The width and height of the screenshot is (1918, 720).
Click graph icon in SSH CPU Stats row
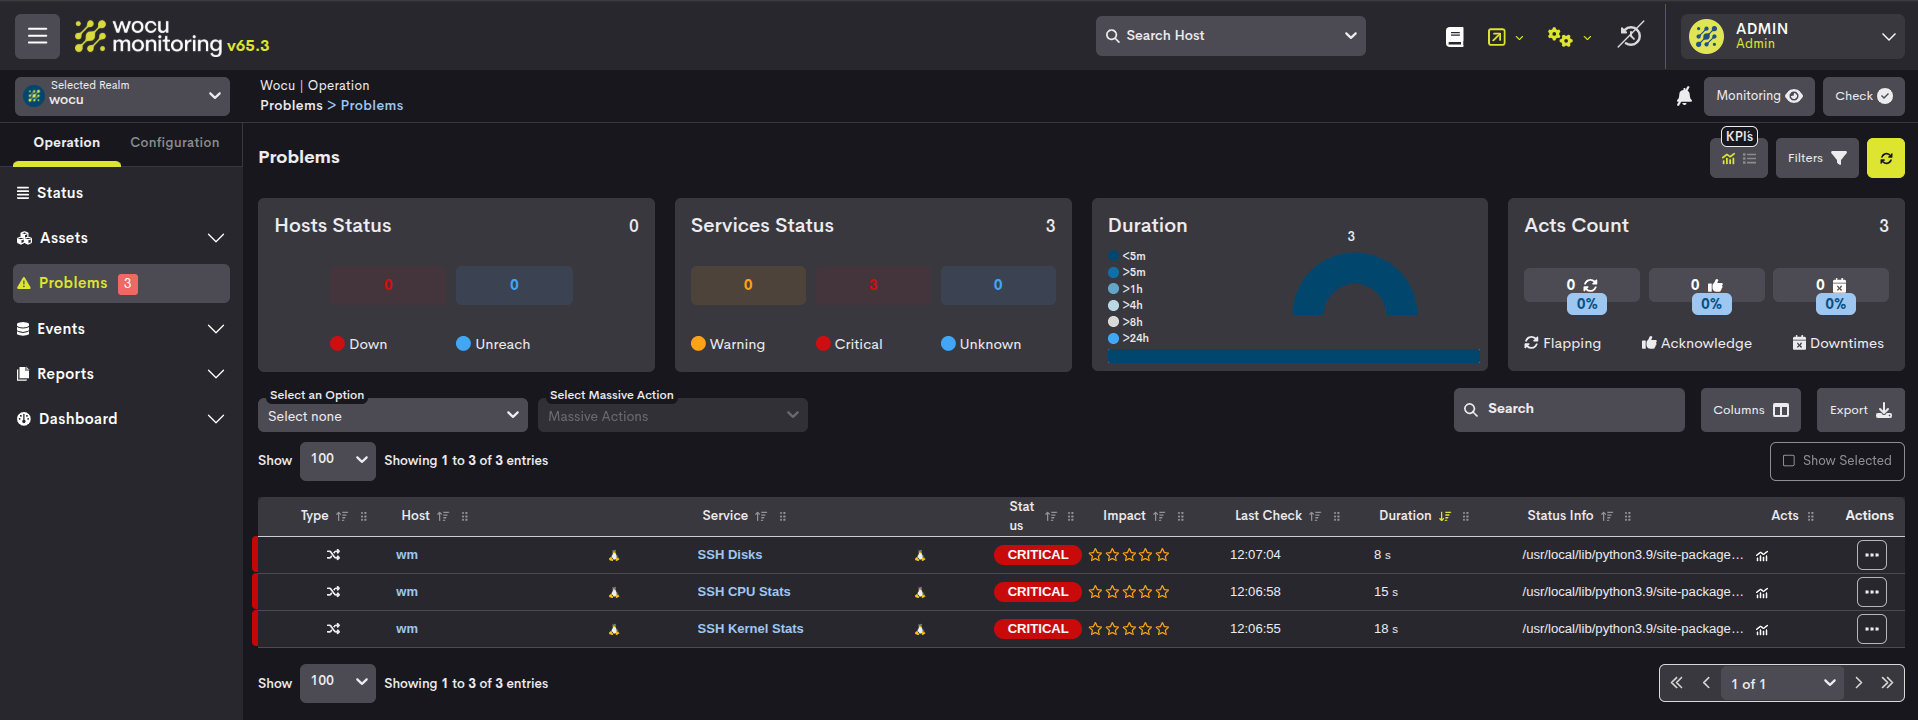point(1762,593)
